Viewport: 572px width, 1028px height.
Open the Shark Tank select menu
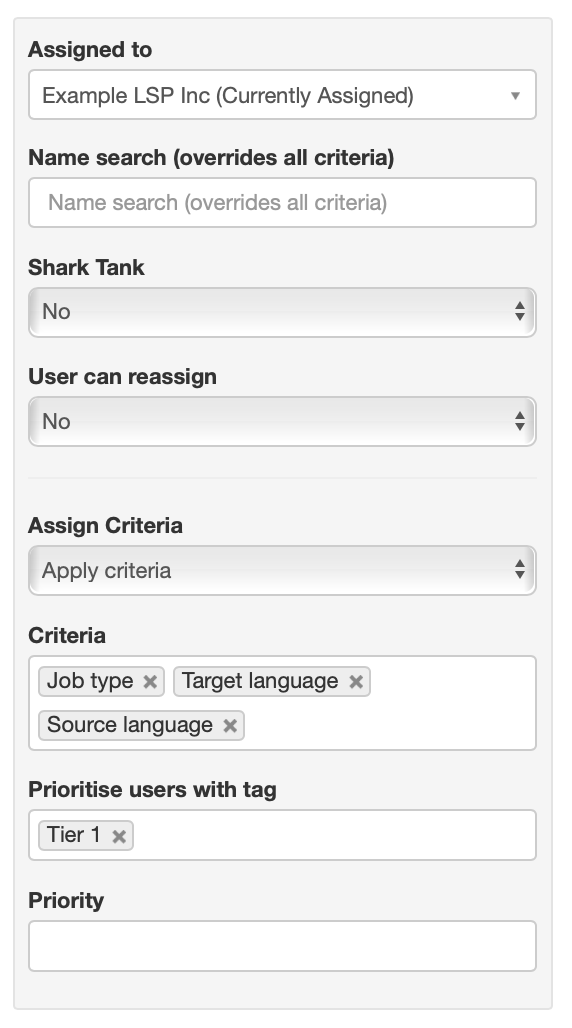point(282,312)
